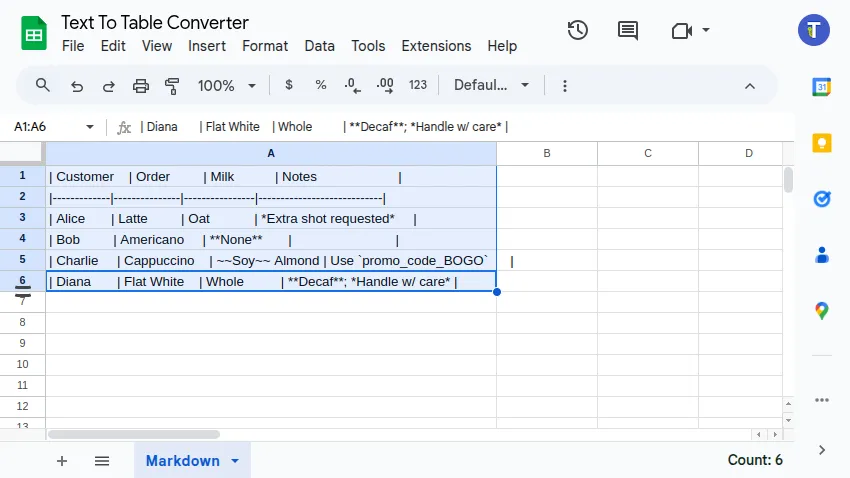The width and height of the screenshot is (850, 478).
Task: Format as percent
Action: point(320,85)
